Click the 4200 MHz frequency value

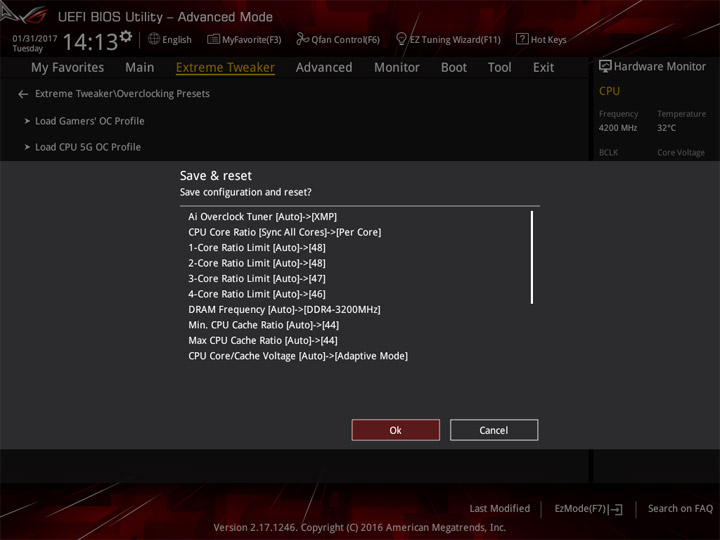618,128
